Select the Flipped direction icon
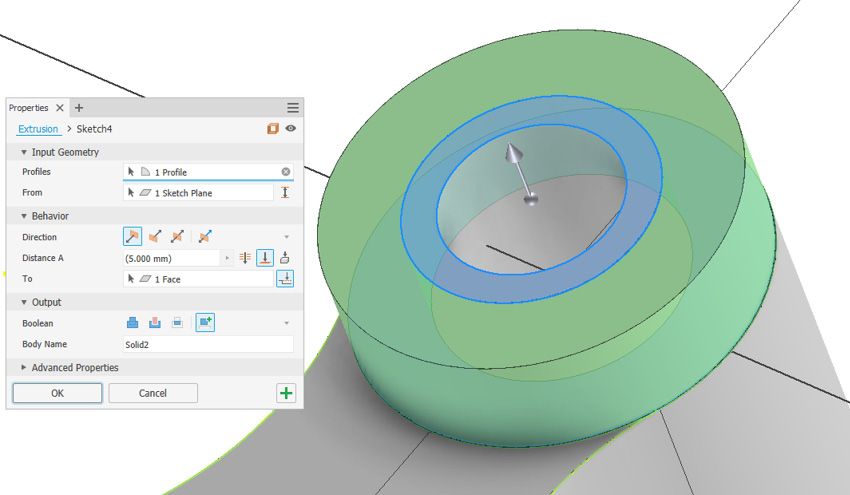 [x=155, y=236]
